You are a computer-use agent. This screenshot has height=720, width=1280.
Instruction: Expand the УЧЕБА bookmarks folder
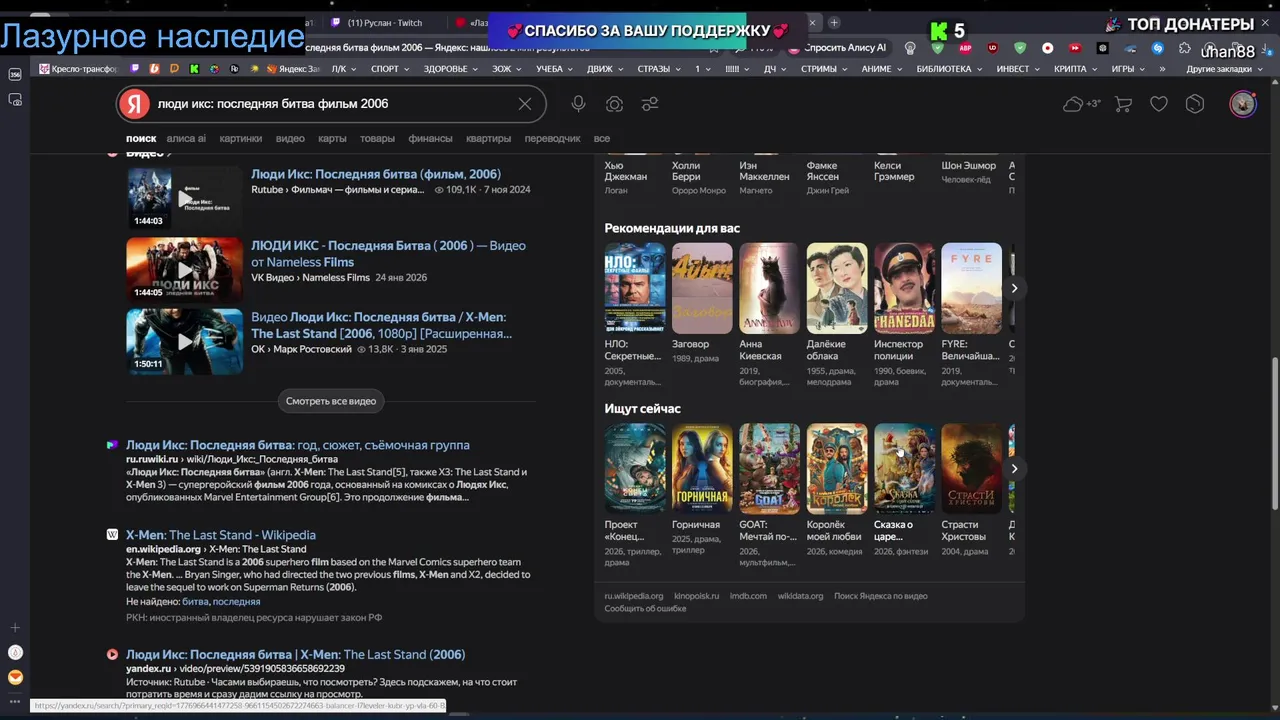pyautogui.click(x=555, y=69)
